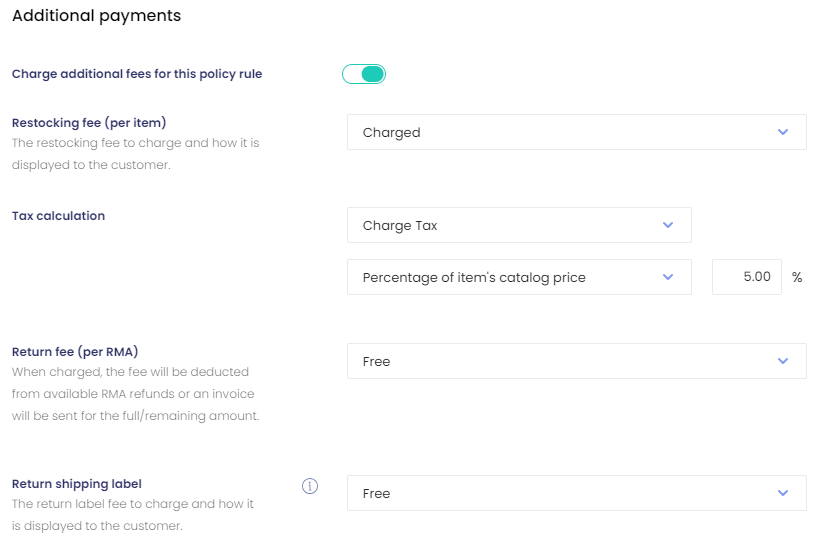Expand the Percentage of item's catalog price selector
The width and height of the screenshot is (824, 551).
(519, 277)
